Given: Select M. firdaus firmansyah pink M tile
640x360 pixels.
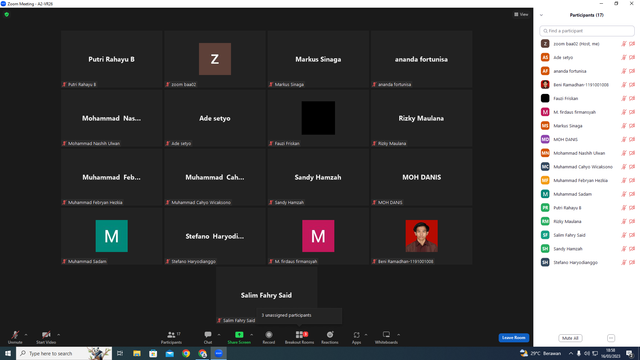Looking at the screenshot, I should (318, 236).
